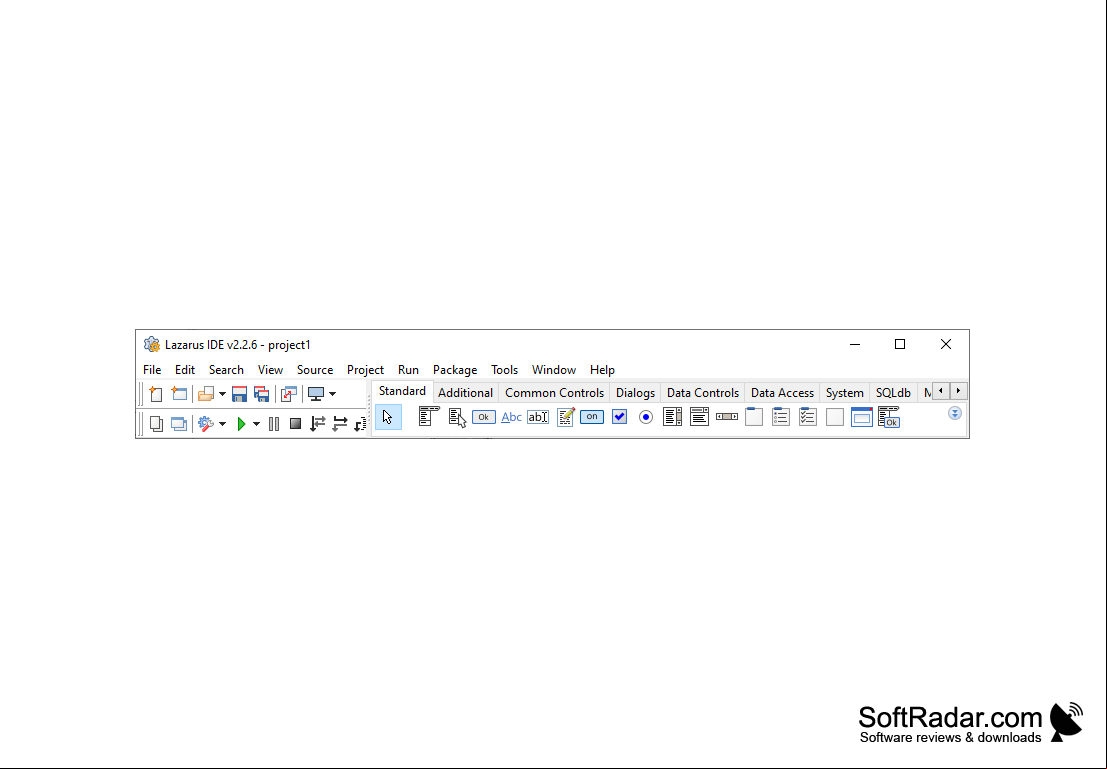Select the TComboBox component
1107x769 pixels.
(699, 417)
